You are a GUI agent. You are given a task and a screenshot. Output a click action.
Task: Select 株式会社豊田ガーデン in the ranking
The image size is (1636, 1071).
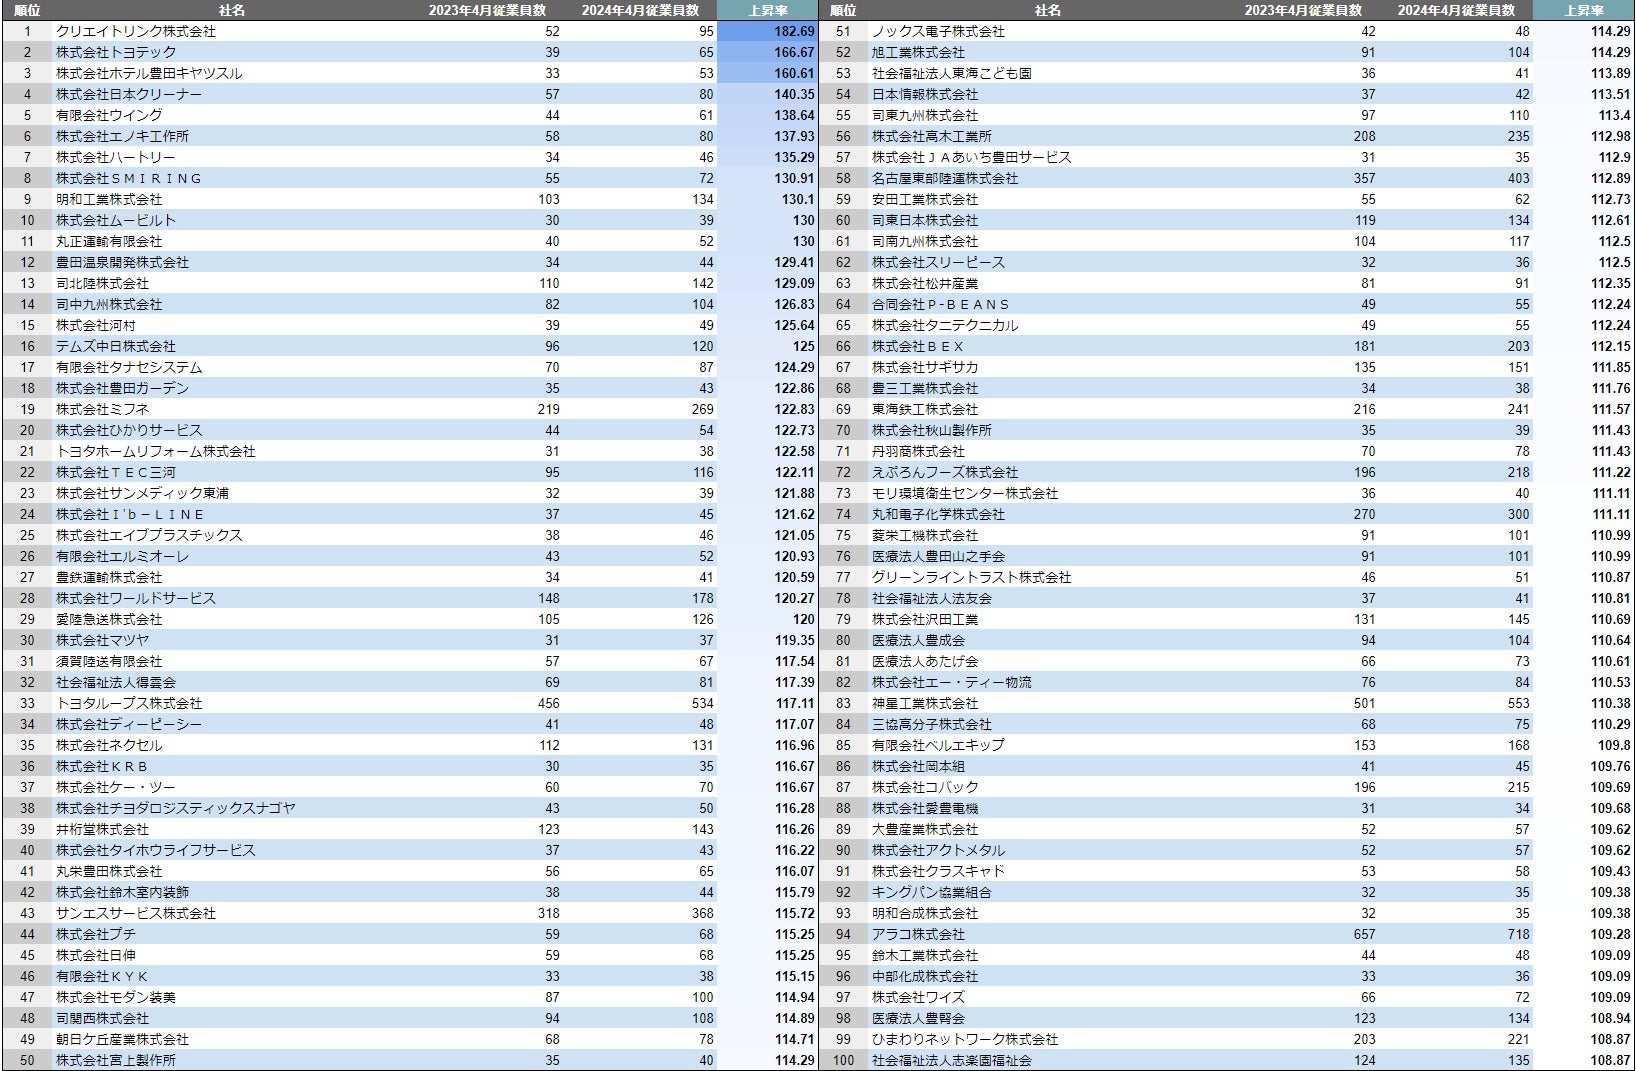122,388
